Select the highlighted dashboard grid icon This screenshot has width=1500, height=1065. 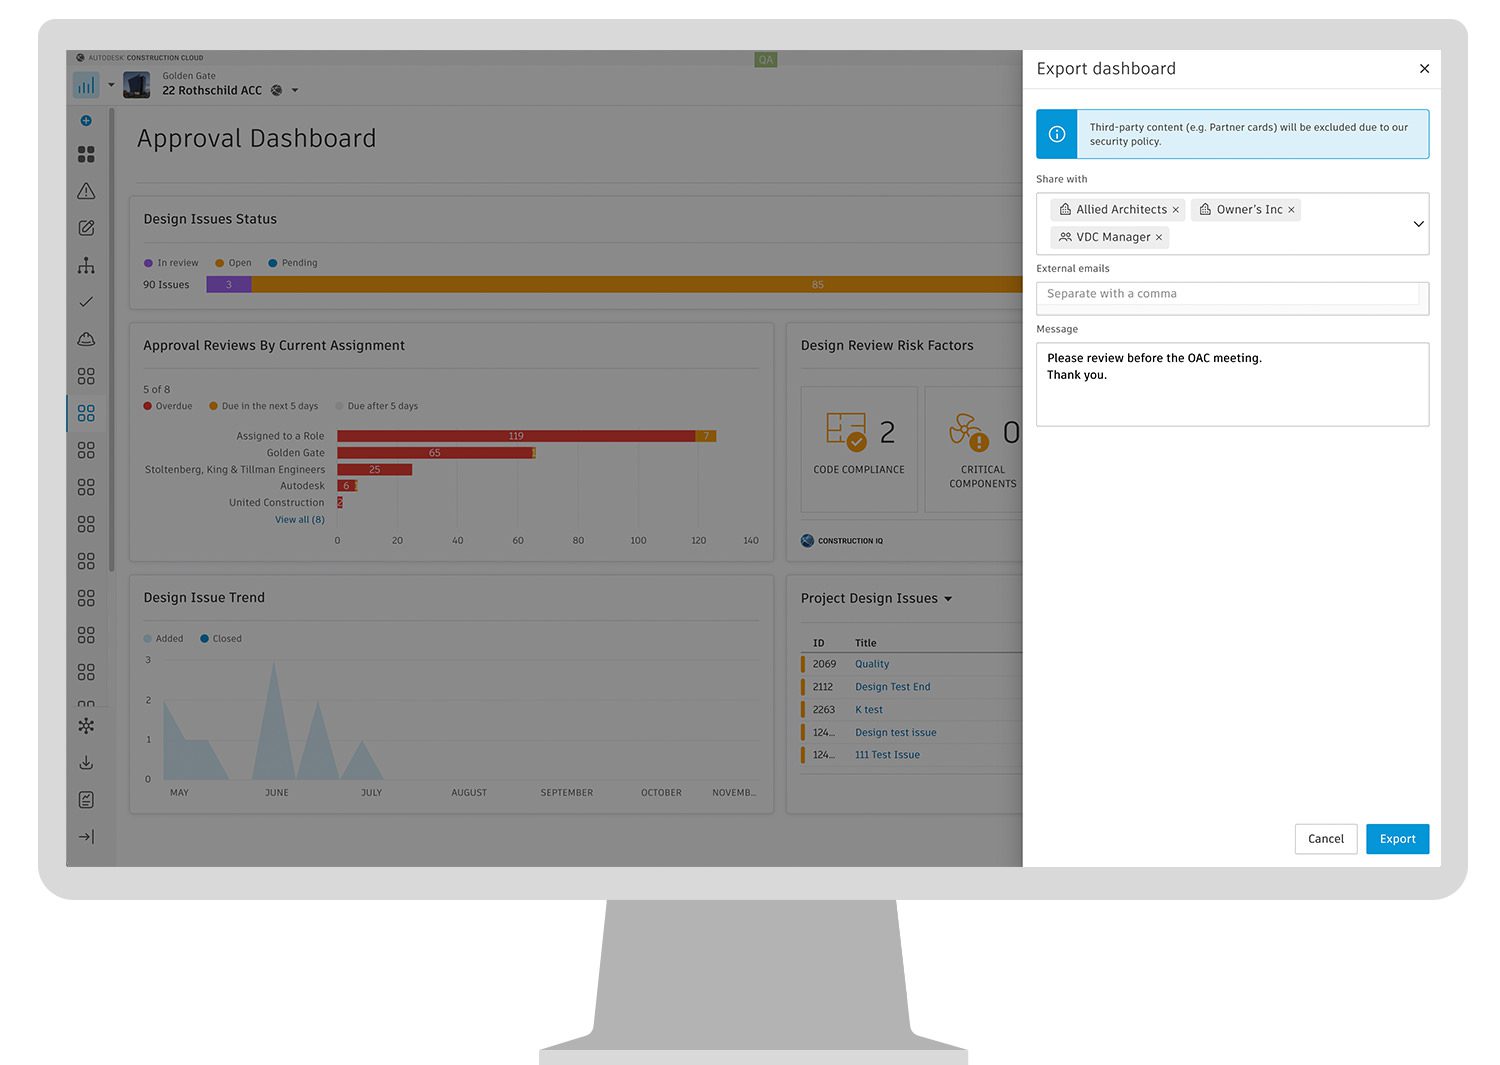pos(86,412)
